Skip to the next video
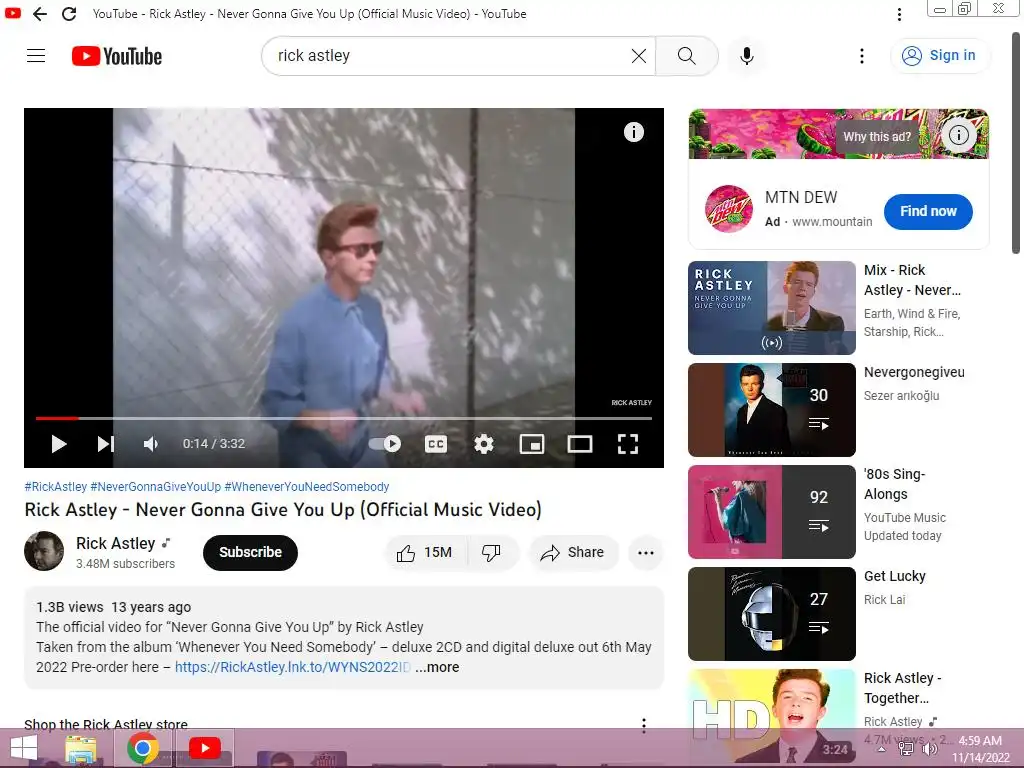 point(106,444)
